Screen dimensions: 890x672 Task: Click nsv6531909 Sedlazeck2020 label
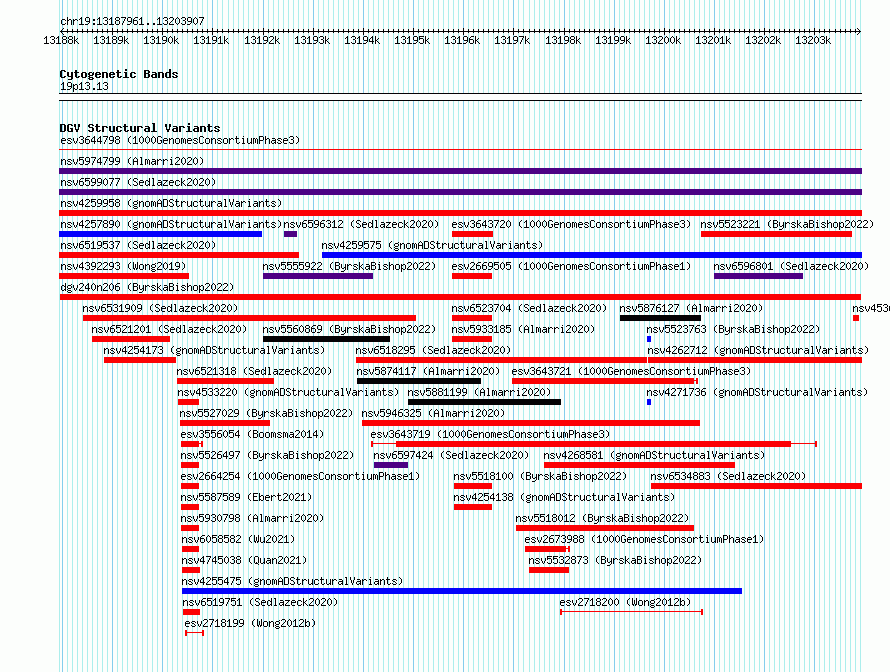click(x=160, y=308)
